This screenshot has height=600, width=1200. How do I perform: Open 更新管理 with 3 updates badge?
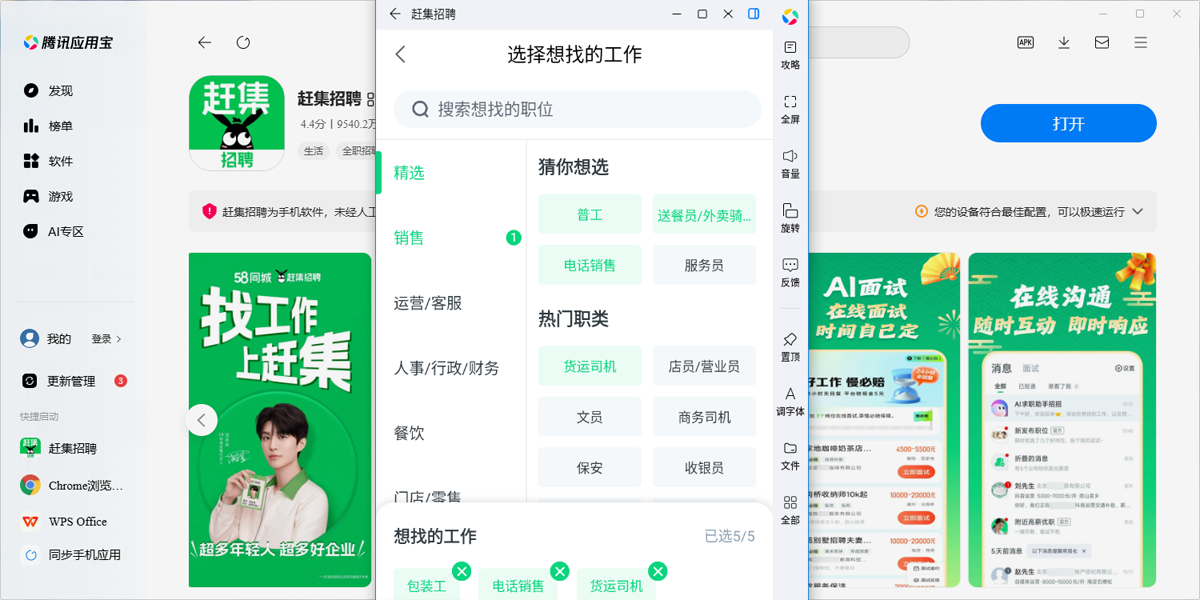73,381
